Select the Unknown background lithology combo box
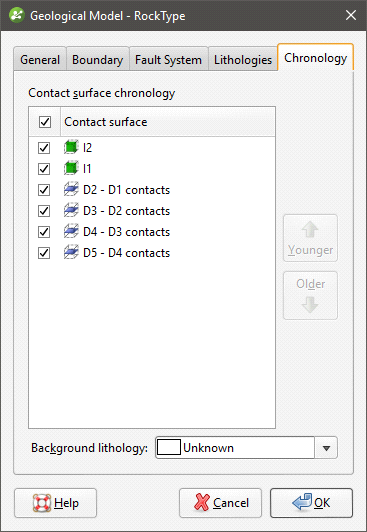This screenshot has width=367, height=532. pyautogui.click(x=246, y=448)
